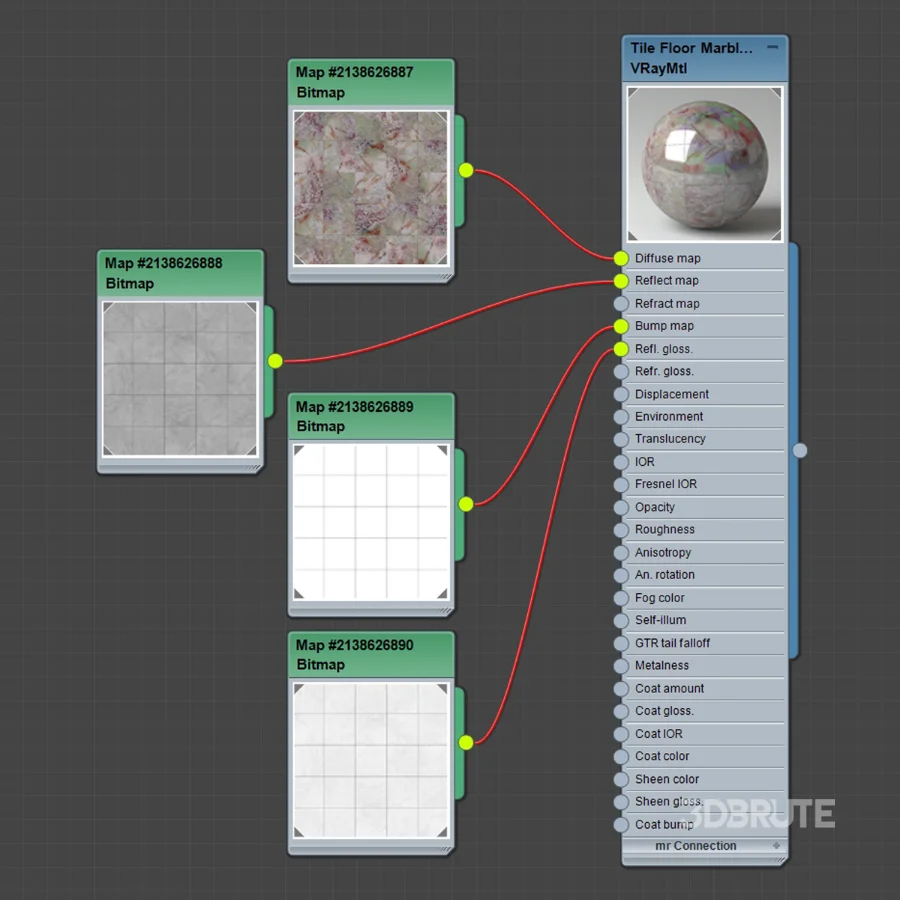Image resolution: width=900 pixels, height=900 pixels.
Task: Click the Roughness input socket
Action: click(x=620, y=530)
